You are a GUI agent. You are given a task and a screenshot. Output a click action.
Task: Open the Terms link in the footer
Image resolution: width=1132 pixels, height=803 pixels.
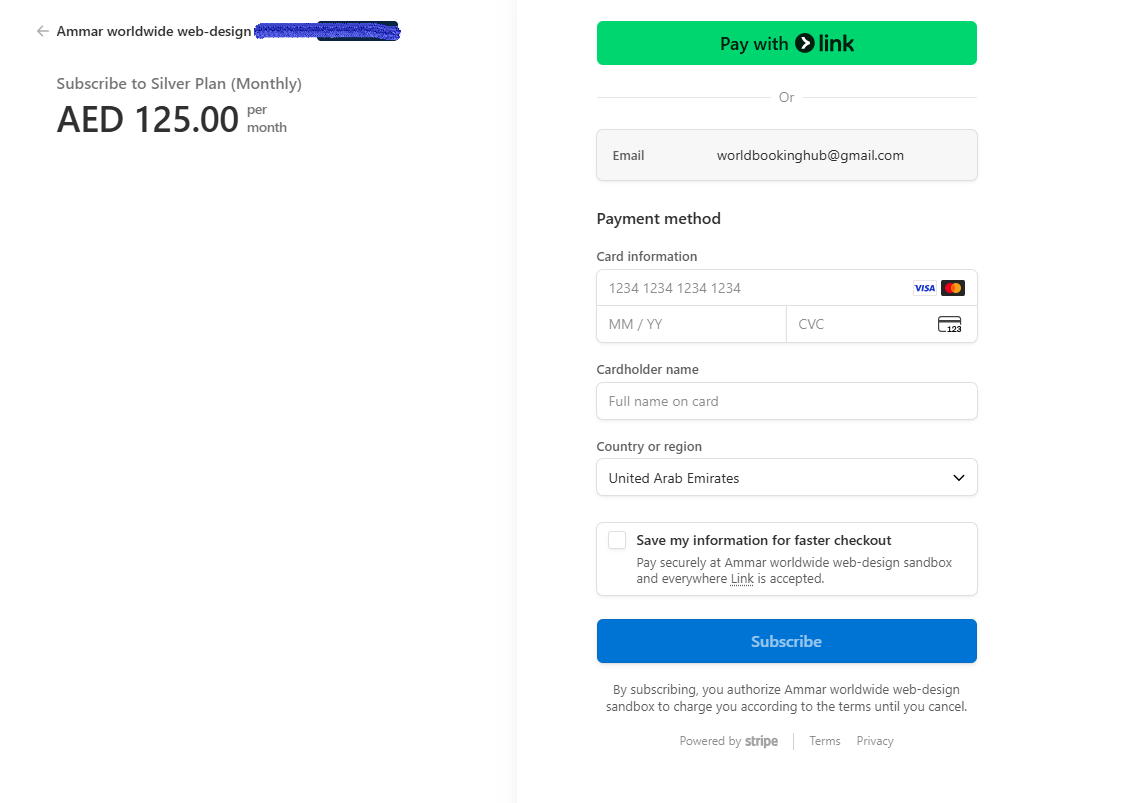(824, 741)
